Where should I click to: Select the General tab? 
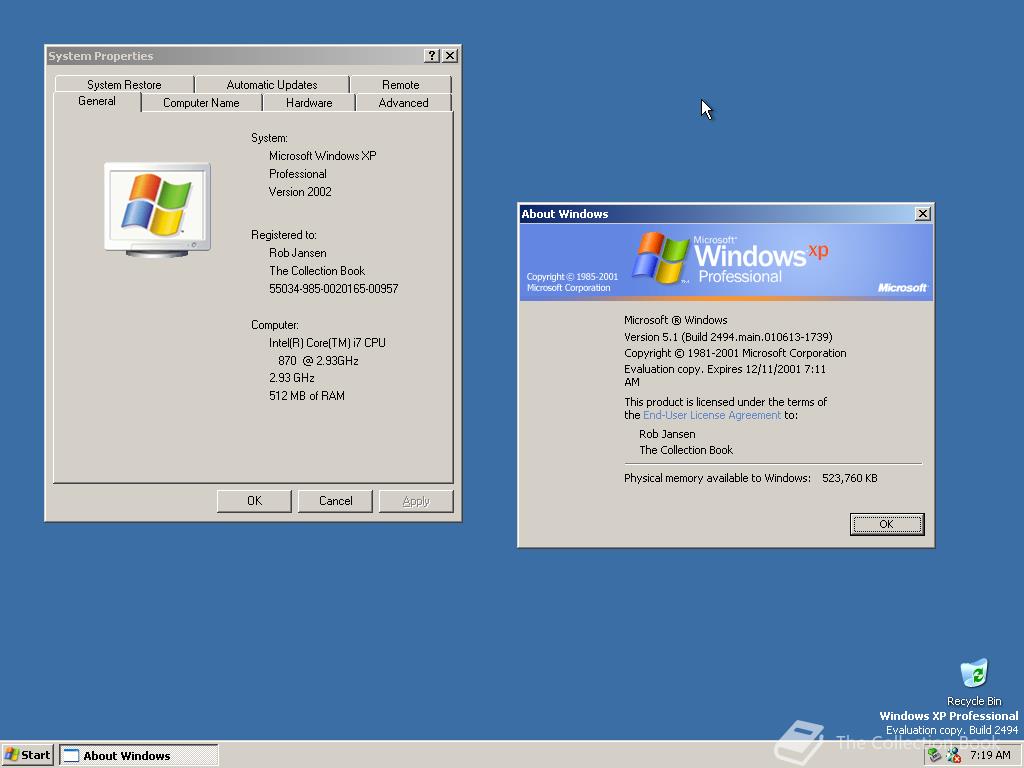coord(97,101)
